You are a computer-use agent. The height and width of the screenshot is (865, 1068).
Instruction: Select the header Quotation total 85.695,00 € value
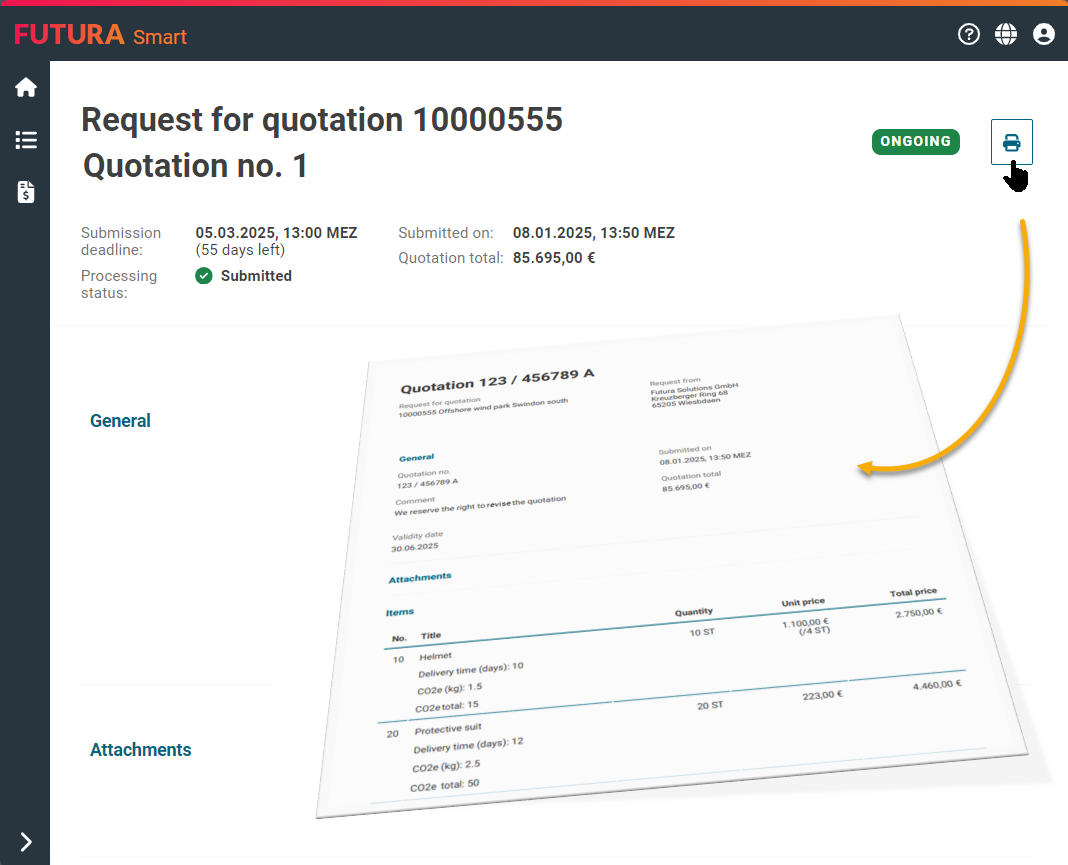(x=554, y=258)
